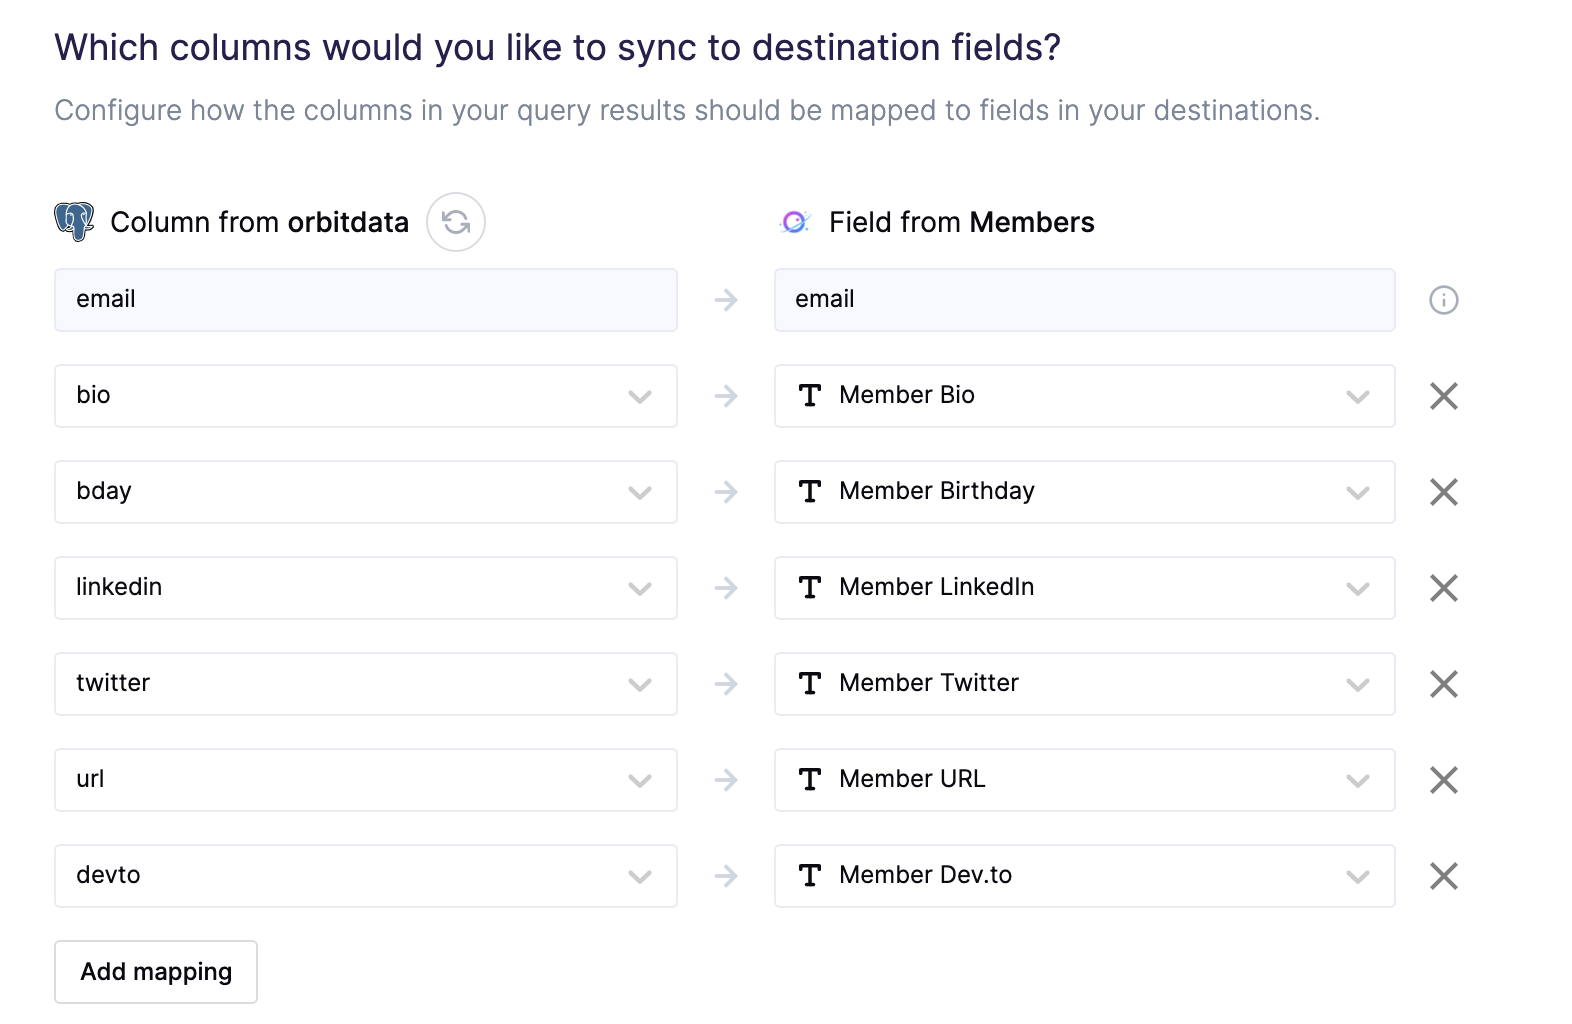This screenshot has width=1572, height=1024.
Task: Click the Add mapping button
Action: coord(156,972)
